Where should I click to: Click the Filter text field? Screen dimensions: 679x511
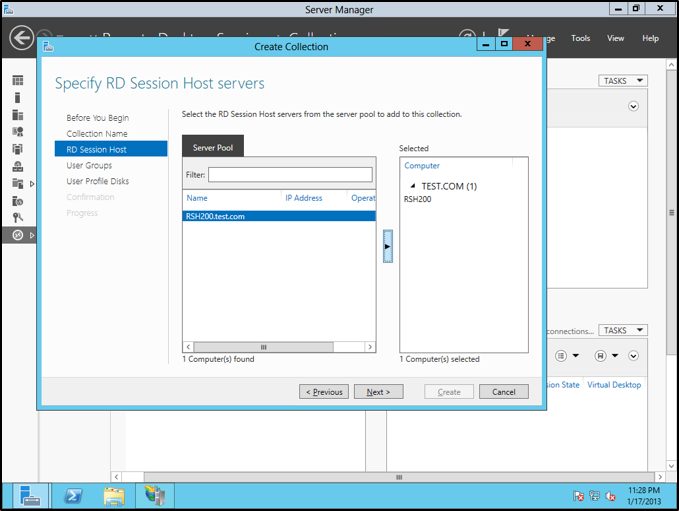coord(289,174)
